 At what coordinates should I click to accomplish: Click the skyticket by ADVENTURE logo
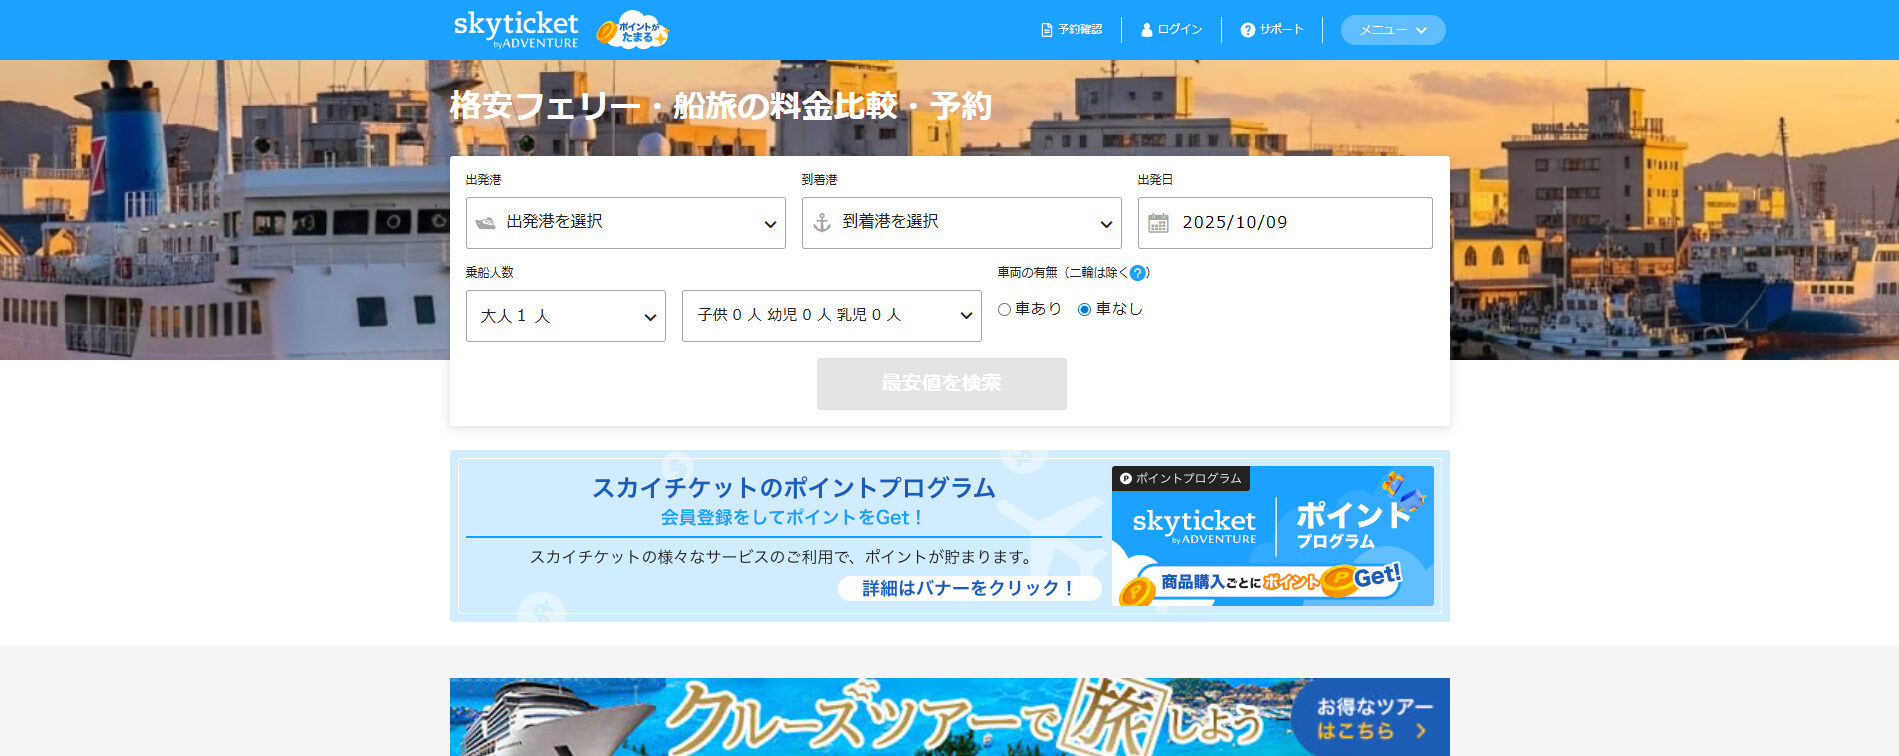pyautogui.click(x=515, y=29)
